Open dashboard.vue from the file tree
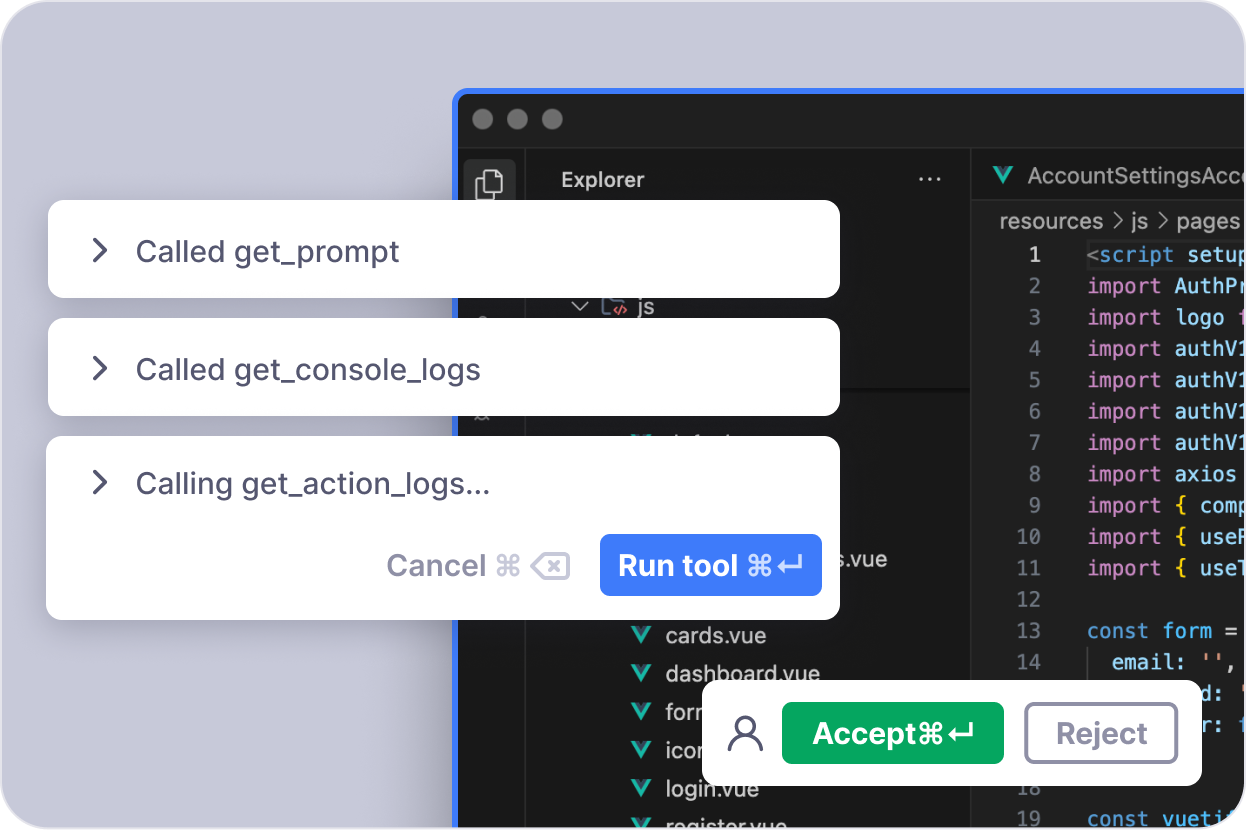The height and width of the screenshot is (830, 1246). tap(742, 673)
